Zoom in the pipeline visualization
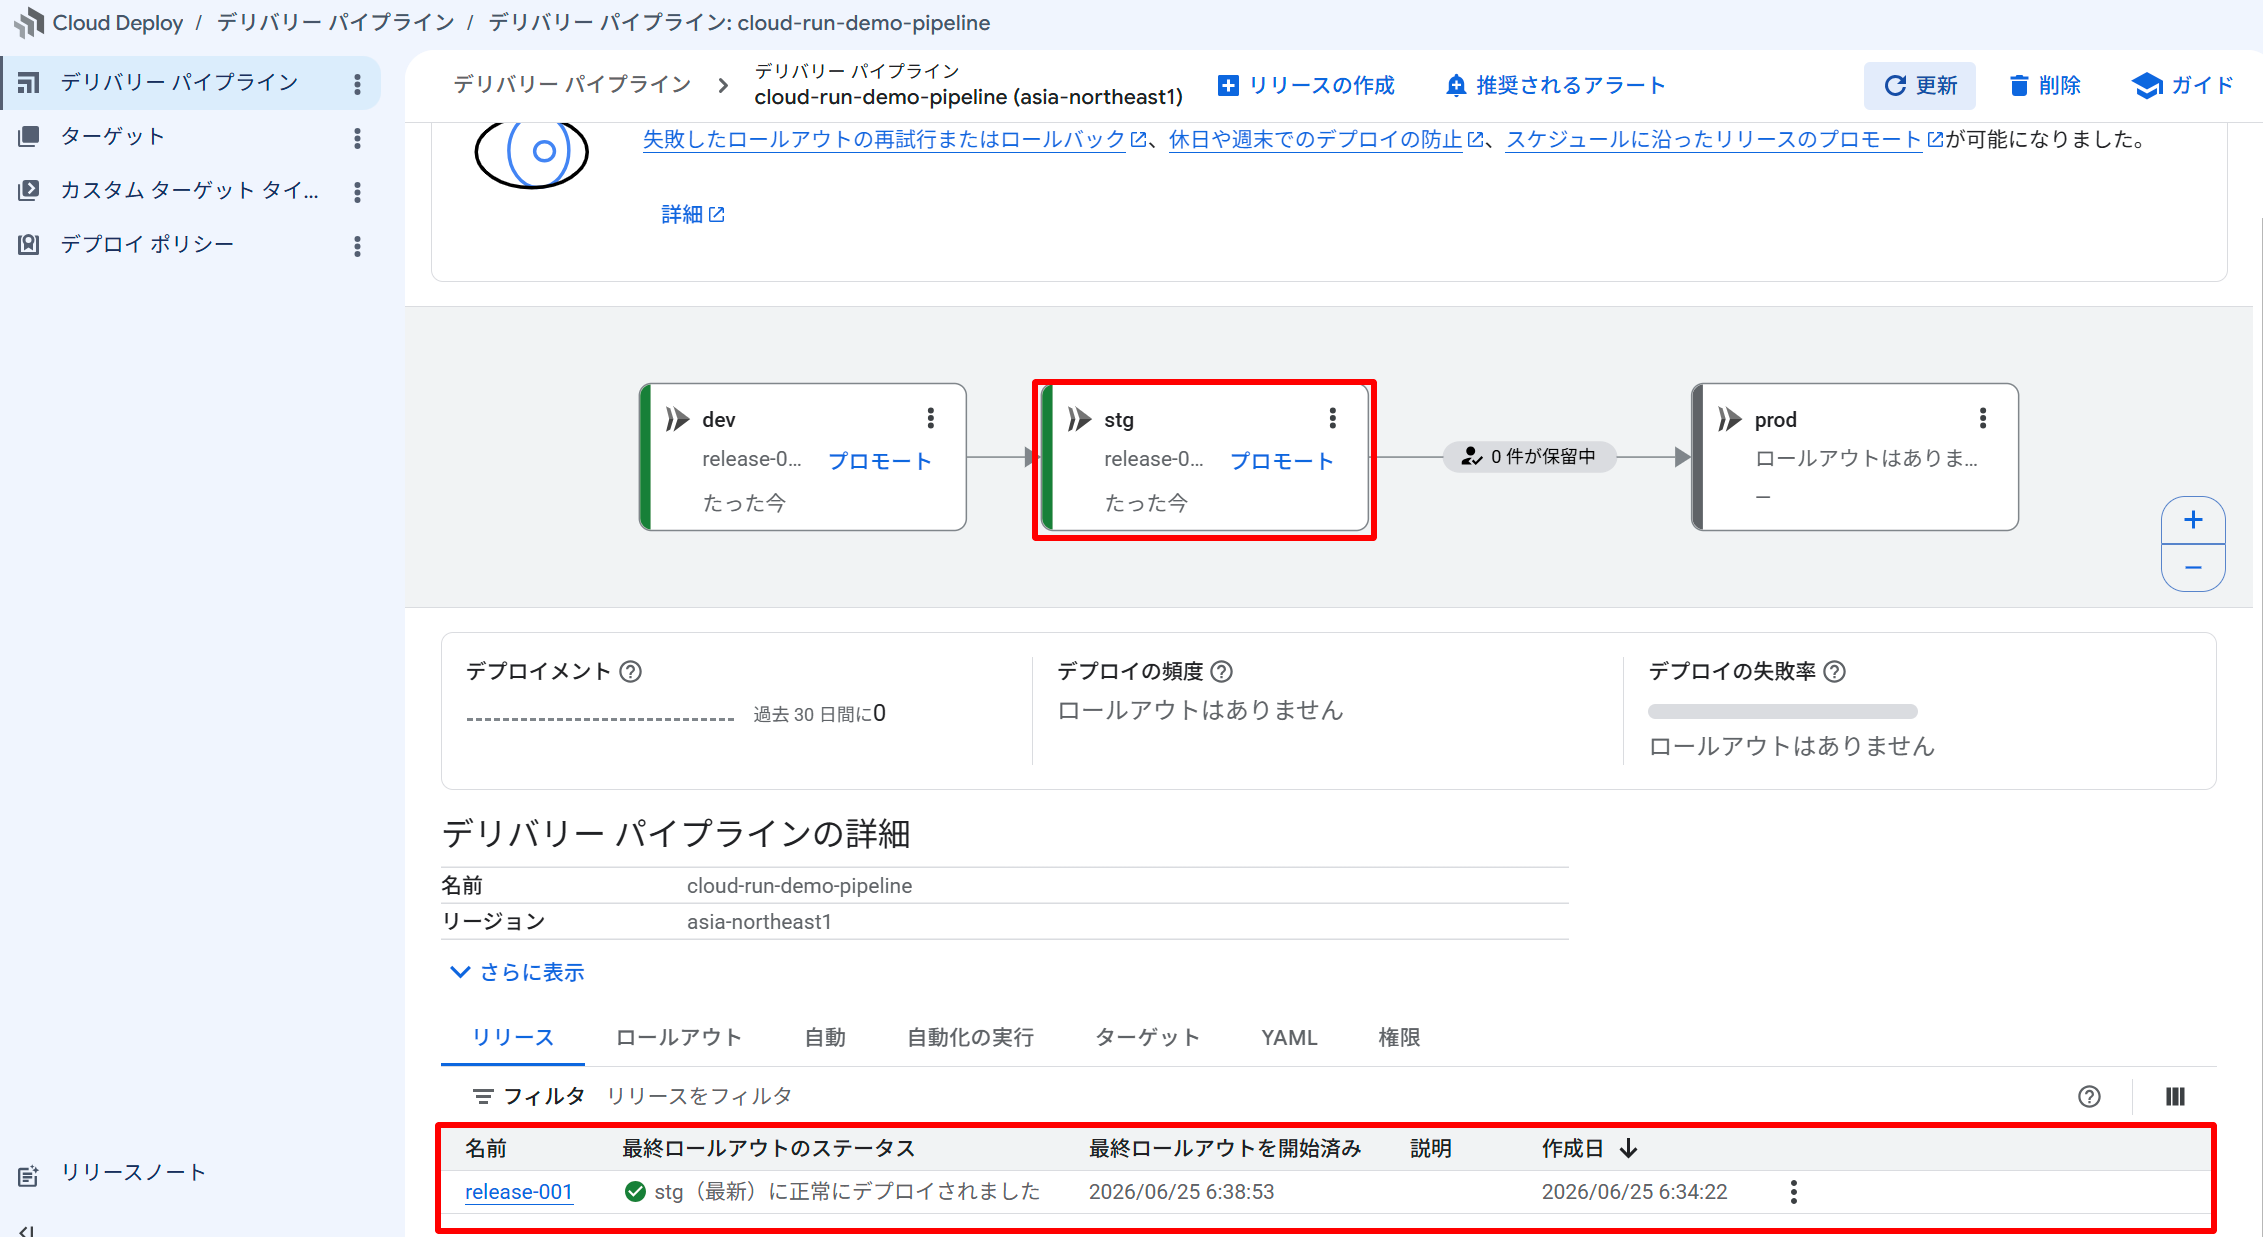Image resolution: width=2263 pixels, height=1237 pixels. pos(2193,520)
